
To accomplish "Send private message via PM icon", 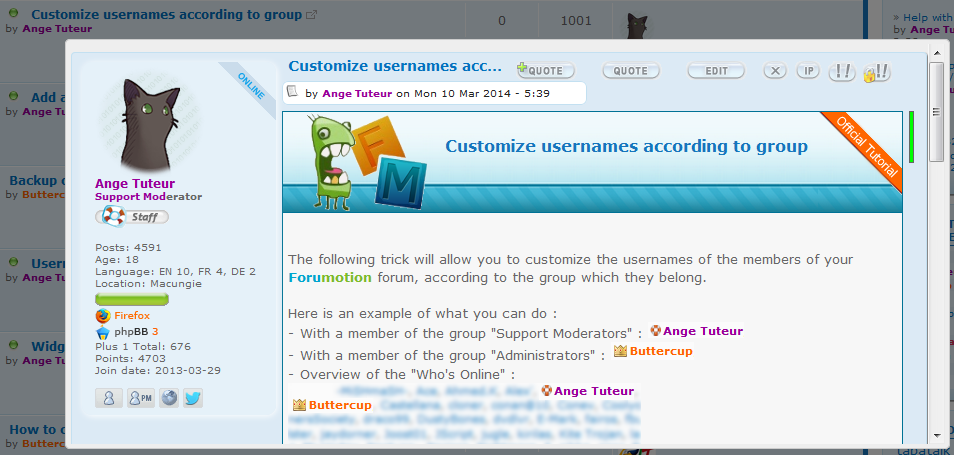I will tap(141, 398).
